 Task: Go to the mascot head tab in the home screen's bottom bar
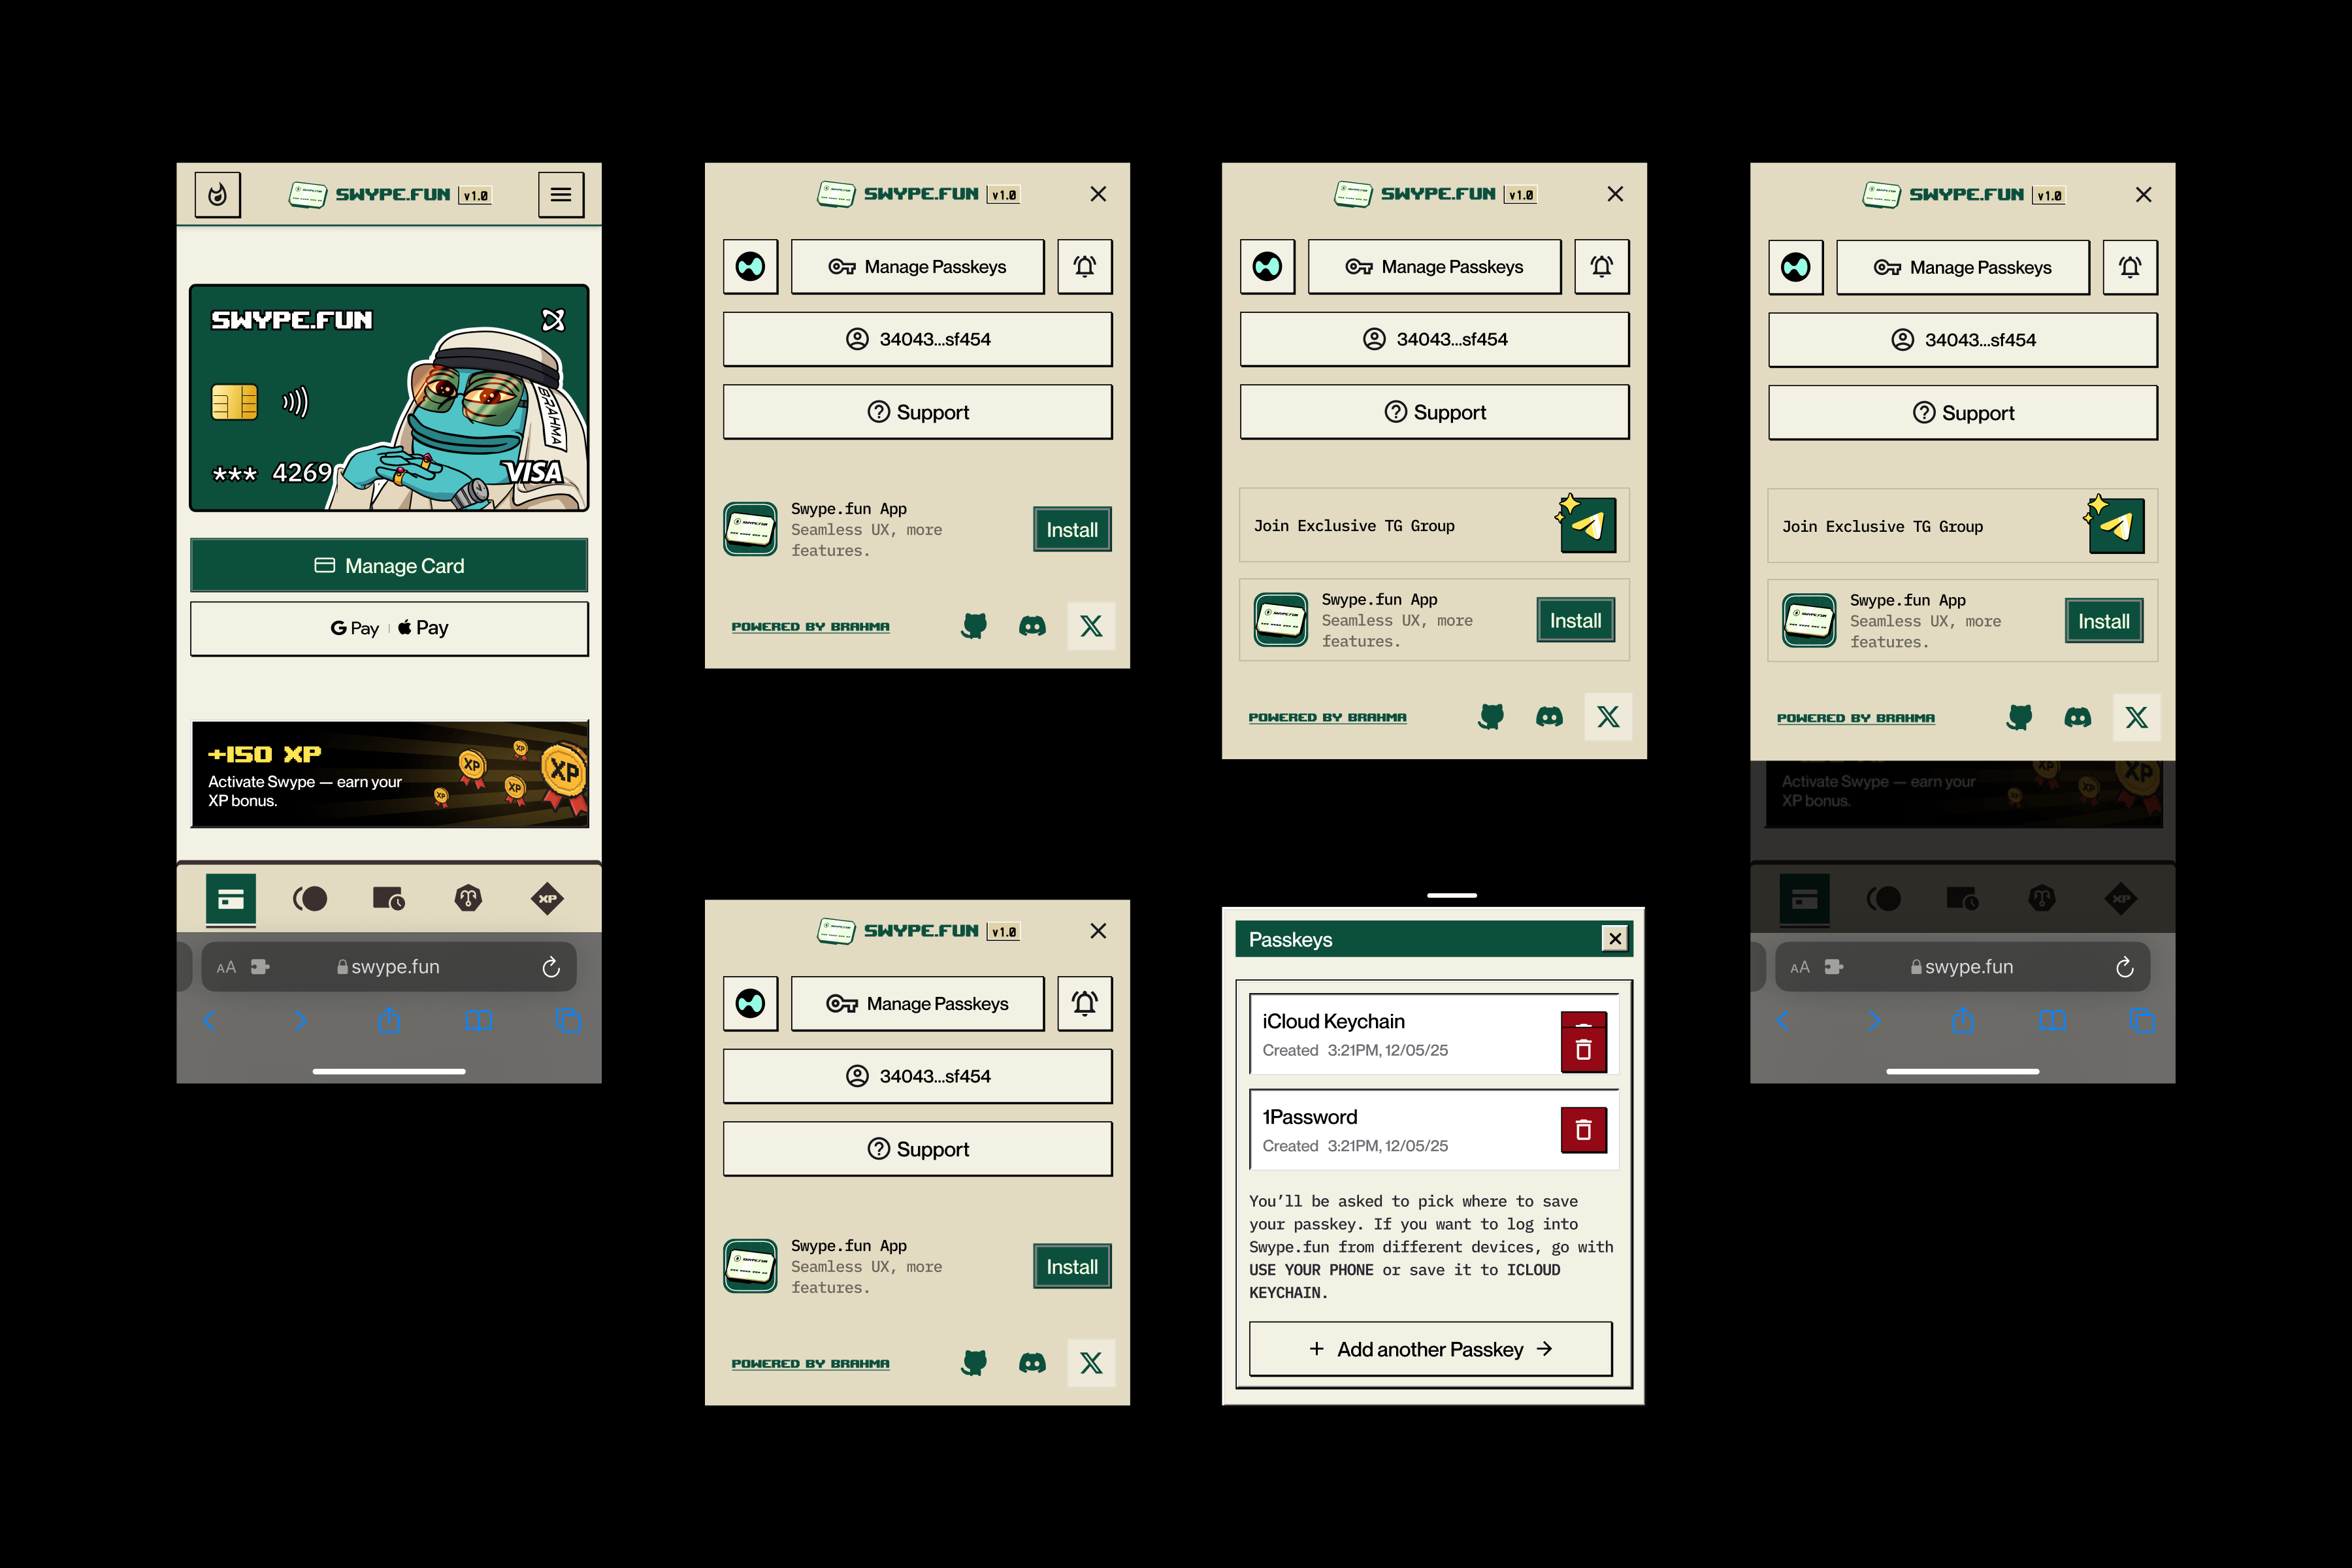click(468, 899)
